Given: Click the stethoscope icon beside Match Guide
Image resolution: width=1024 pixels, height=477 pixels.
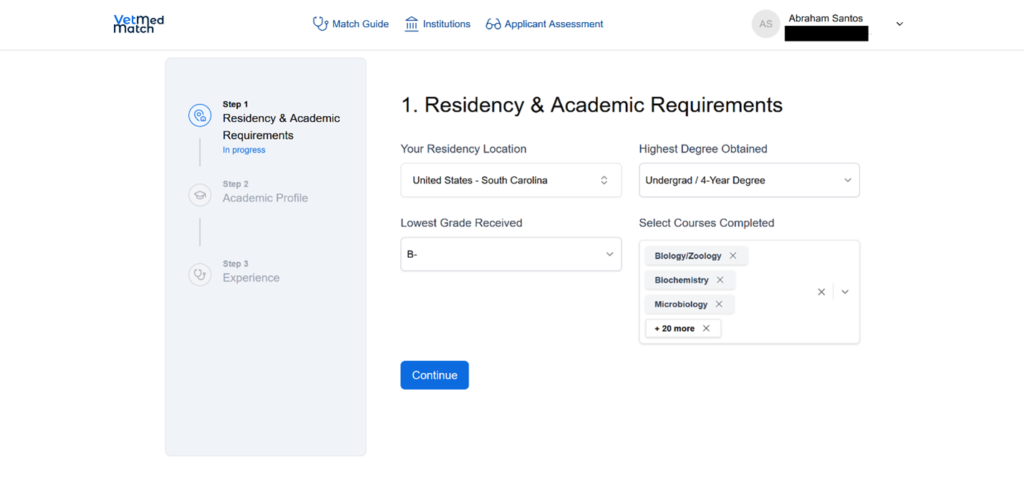Looking at the screenshot, I should (320, 24).
